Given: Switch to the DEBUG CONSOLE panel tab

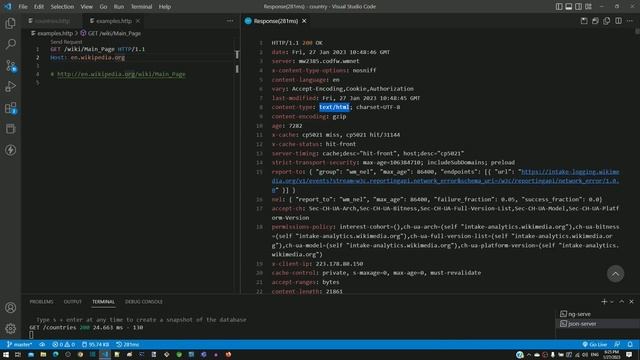Looking at the screenshot, I should pyautogui.click(x=144, y=302).
